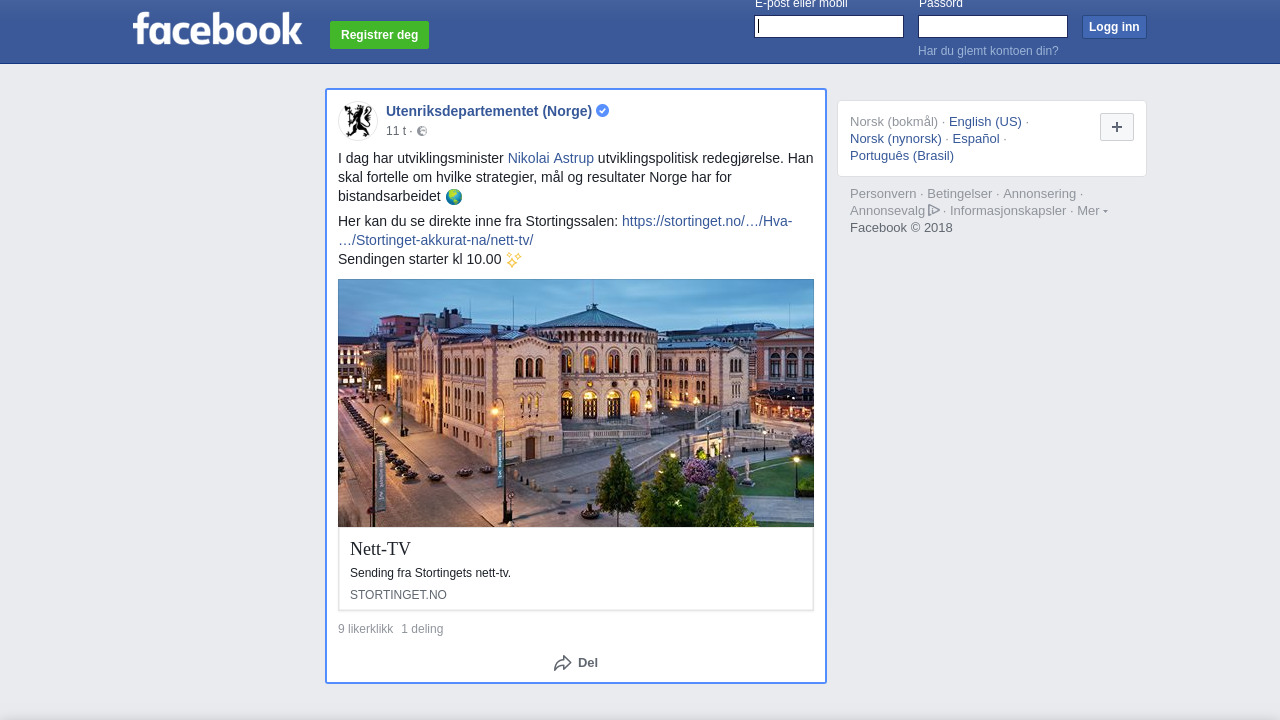Click the Registrer deg button
1280x720 pixels.
tap(380, 35)
